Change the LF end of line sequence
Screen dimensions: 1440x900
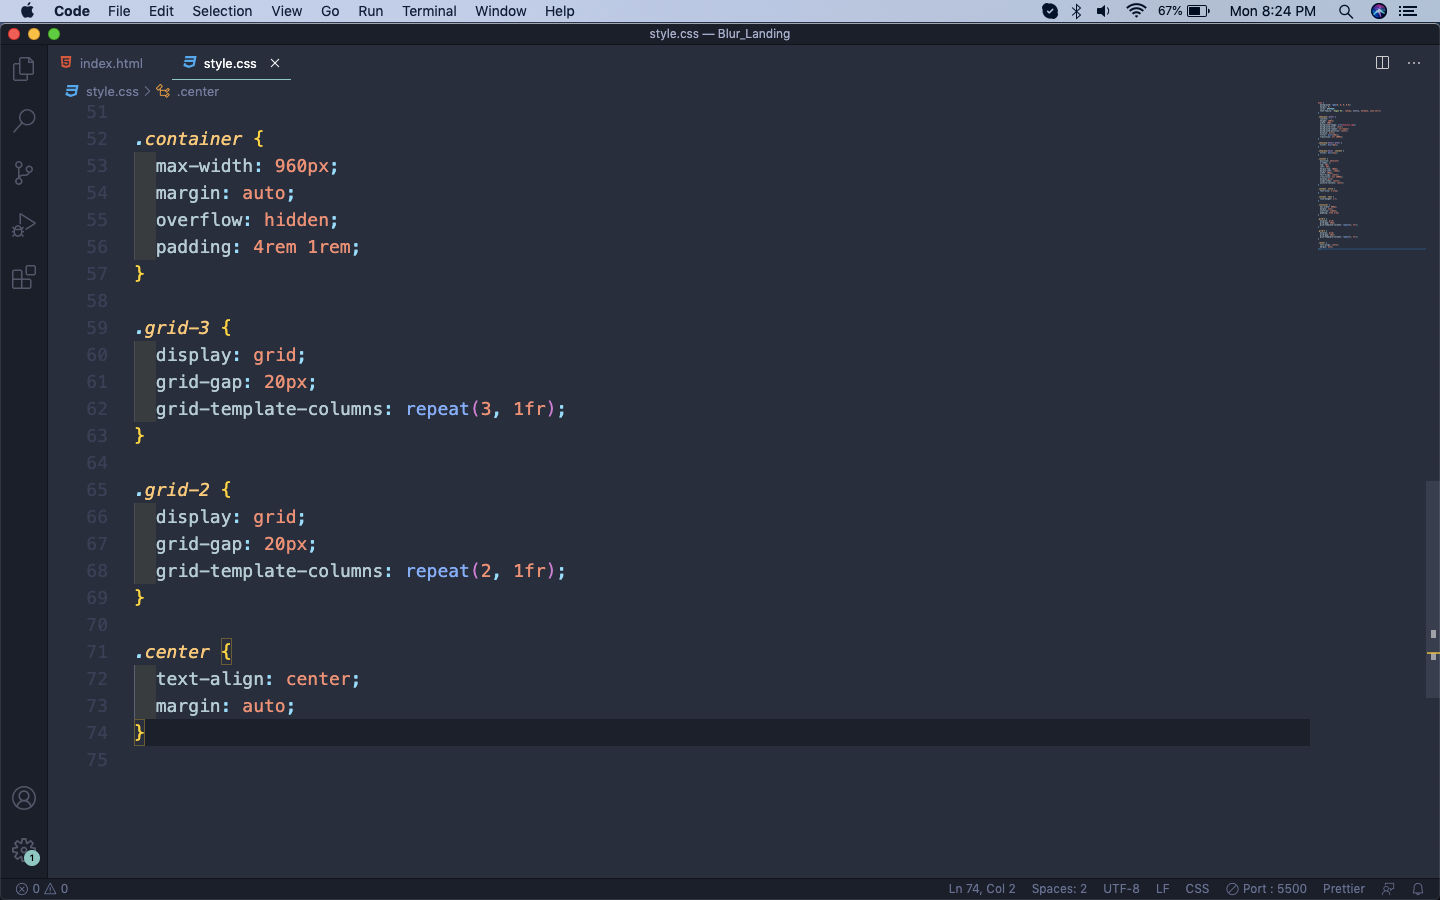[1162, 889]
